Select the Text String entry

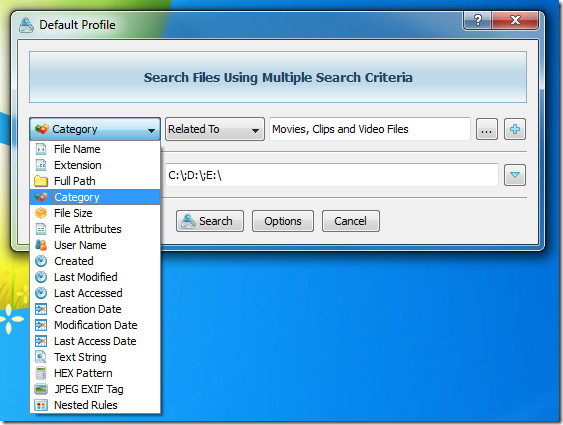click(x=95, y=357)
